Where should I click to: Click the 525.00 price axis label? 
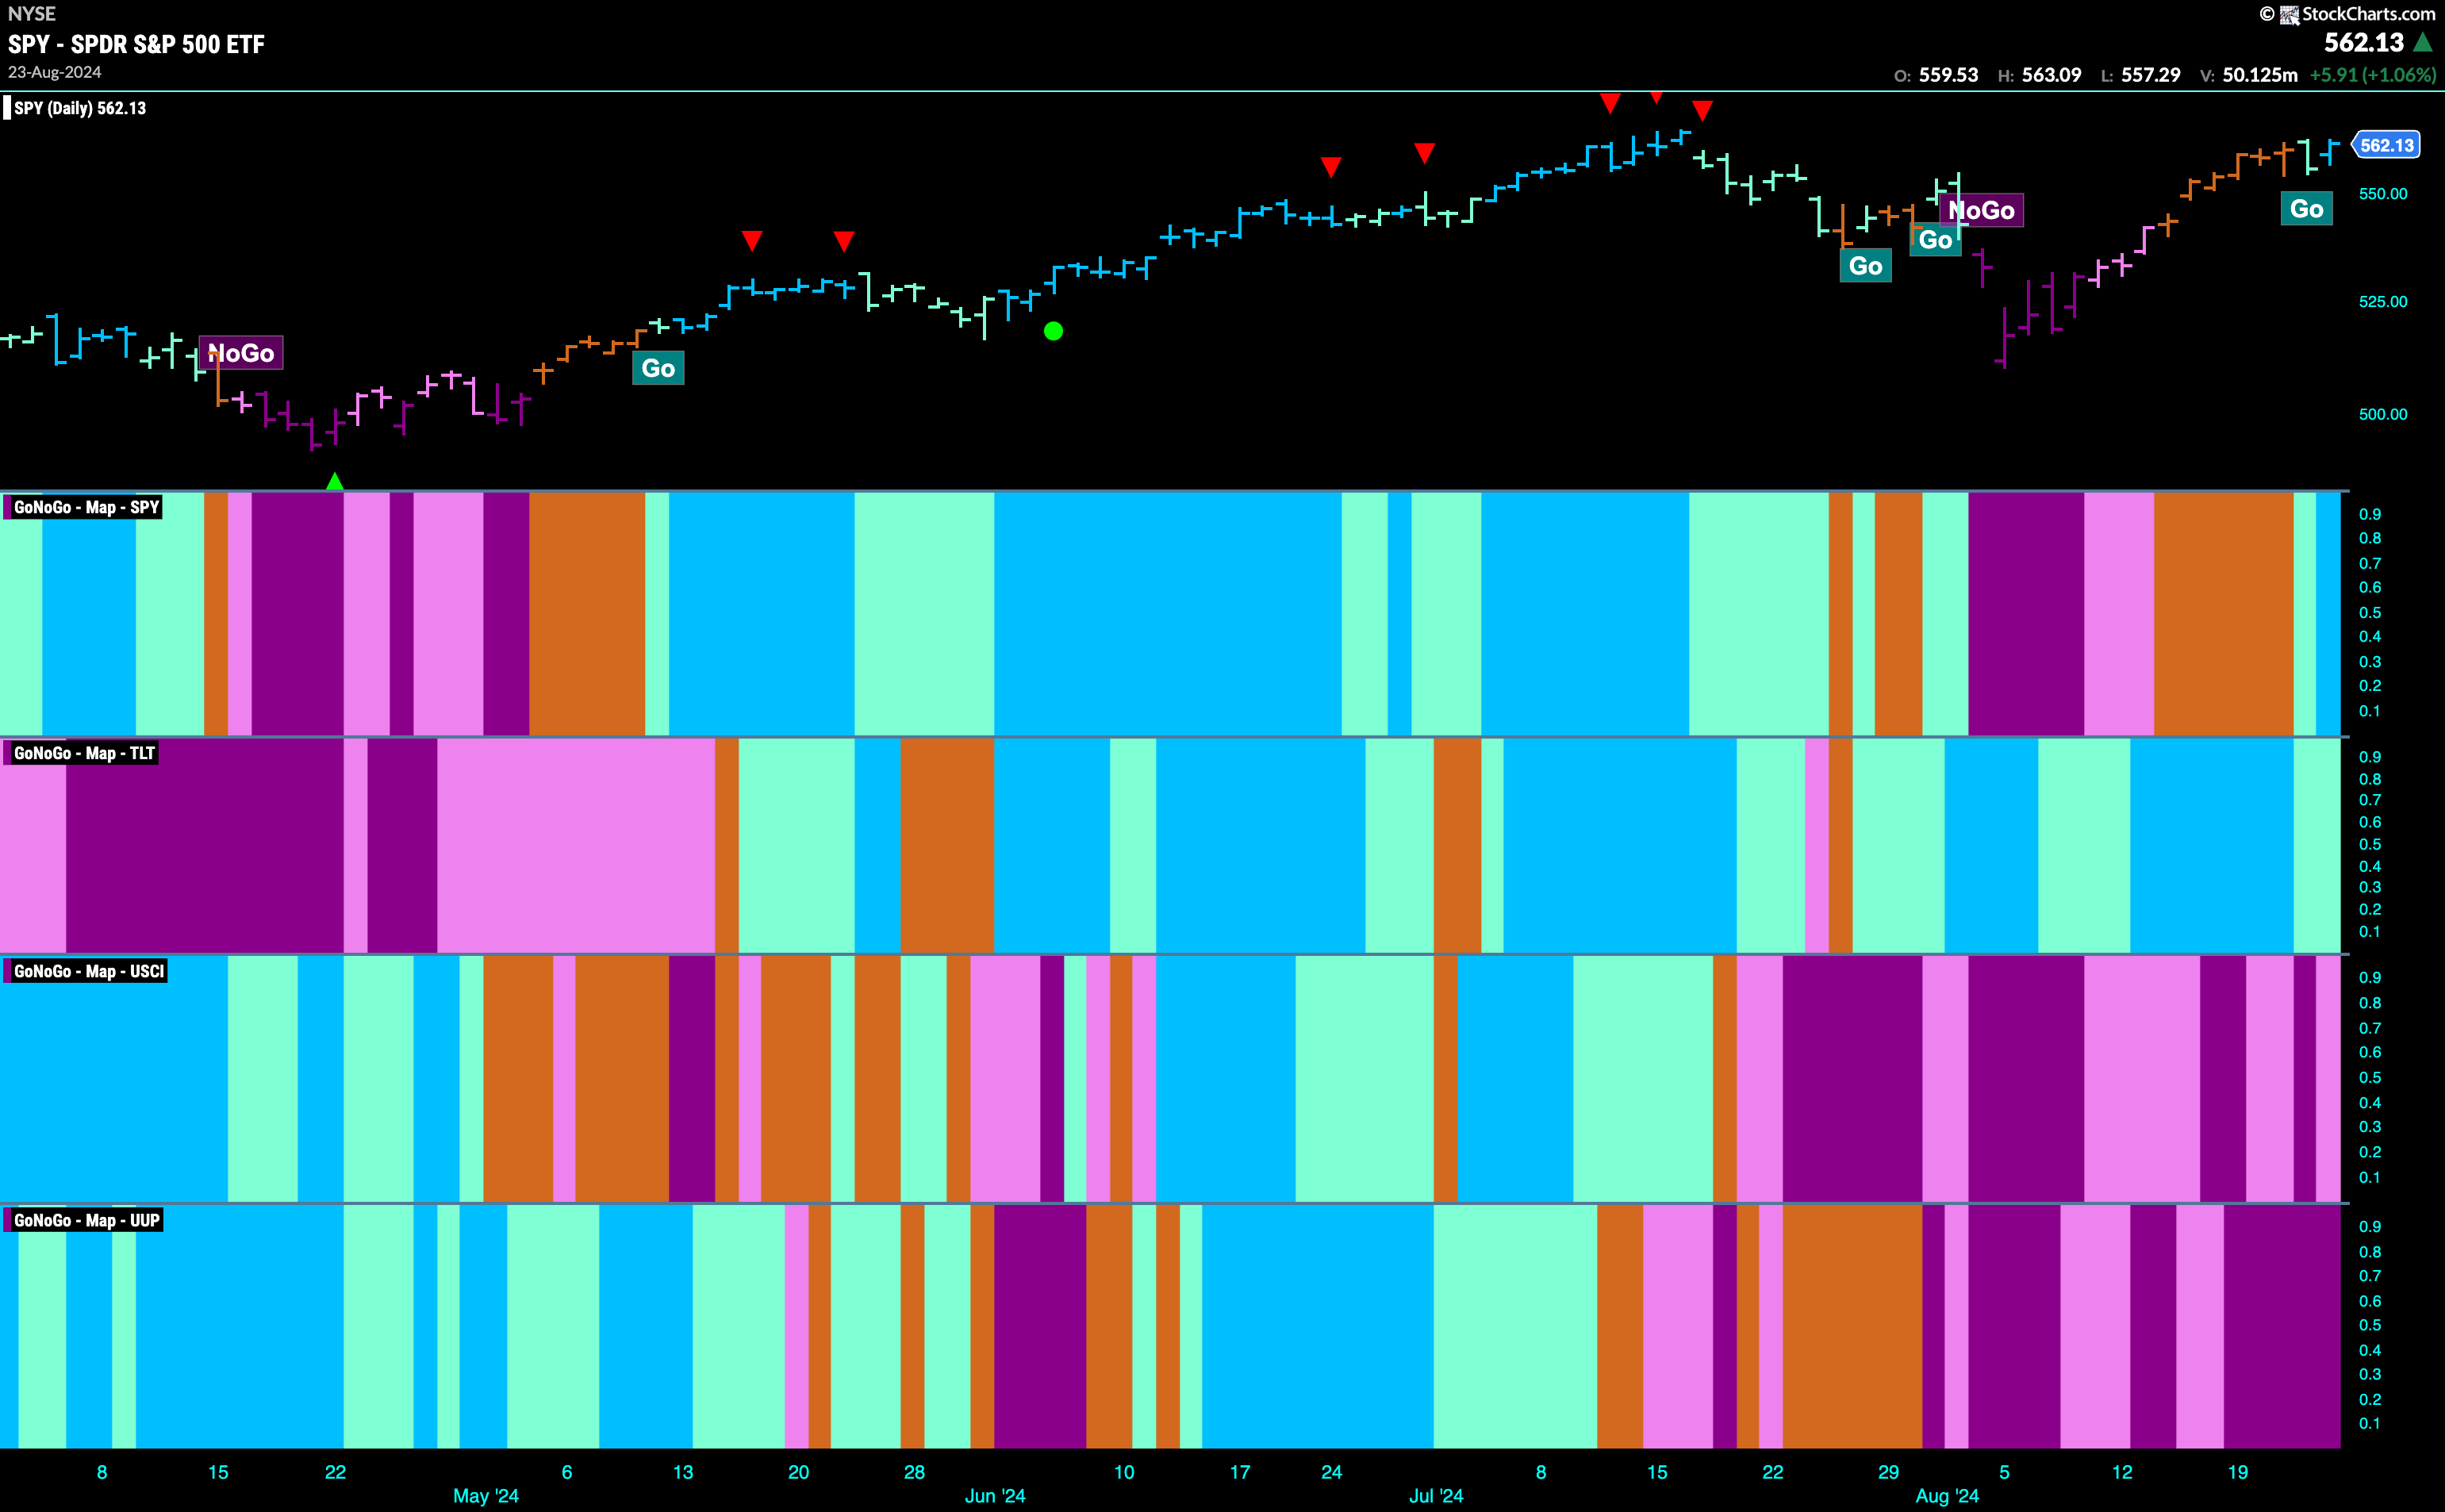click(x=2383, y=302)
